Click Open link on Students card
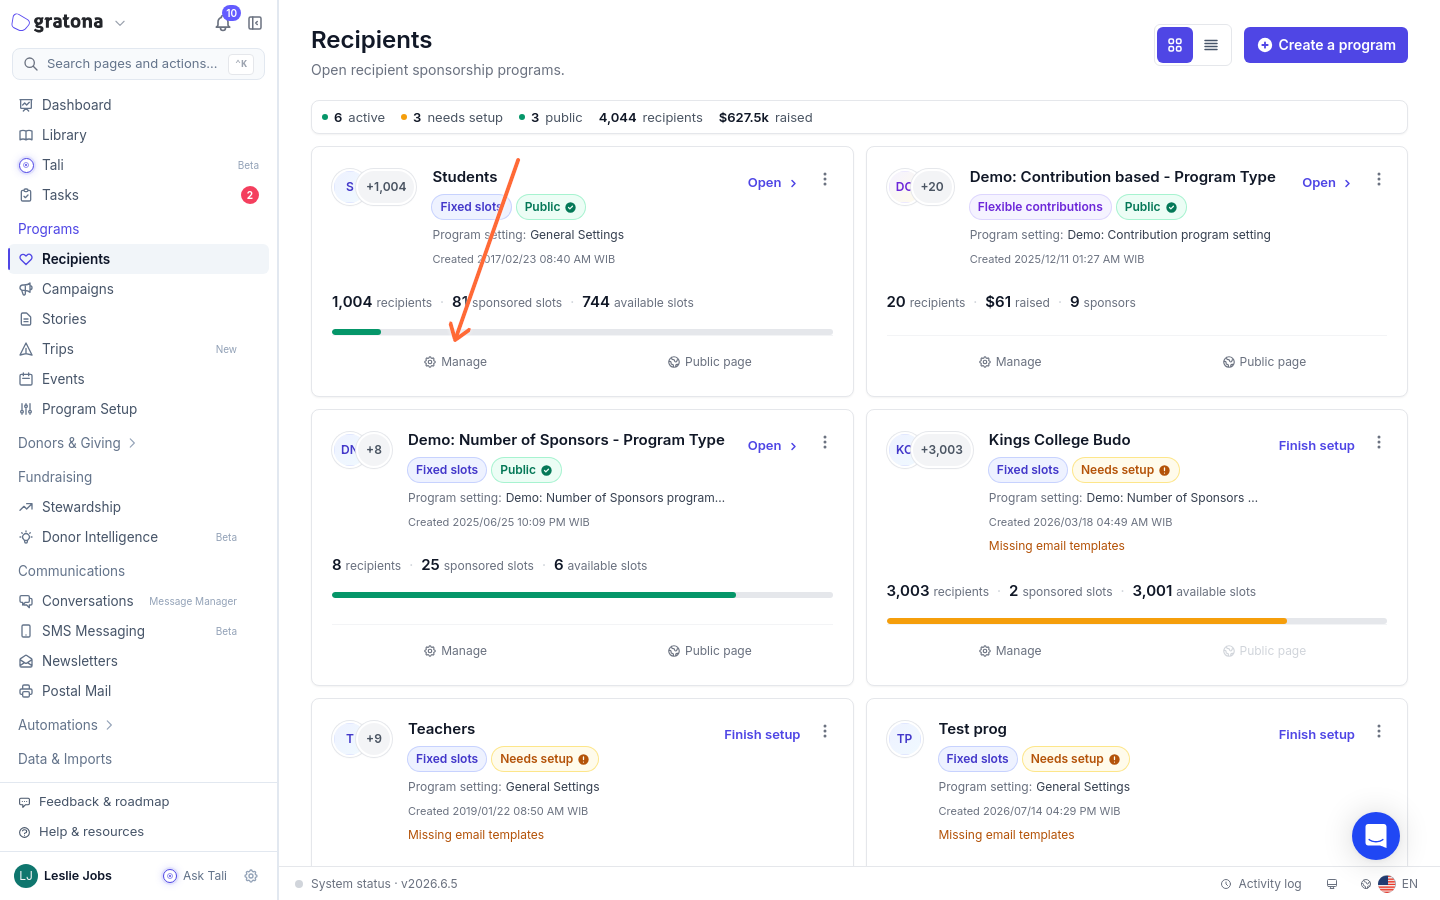The width and height of the screenshot is (1440, 900). (772, 183)
